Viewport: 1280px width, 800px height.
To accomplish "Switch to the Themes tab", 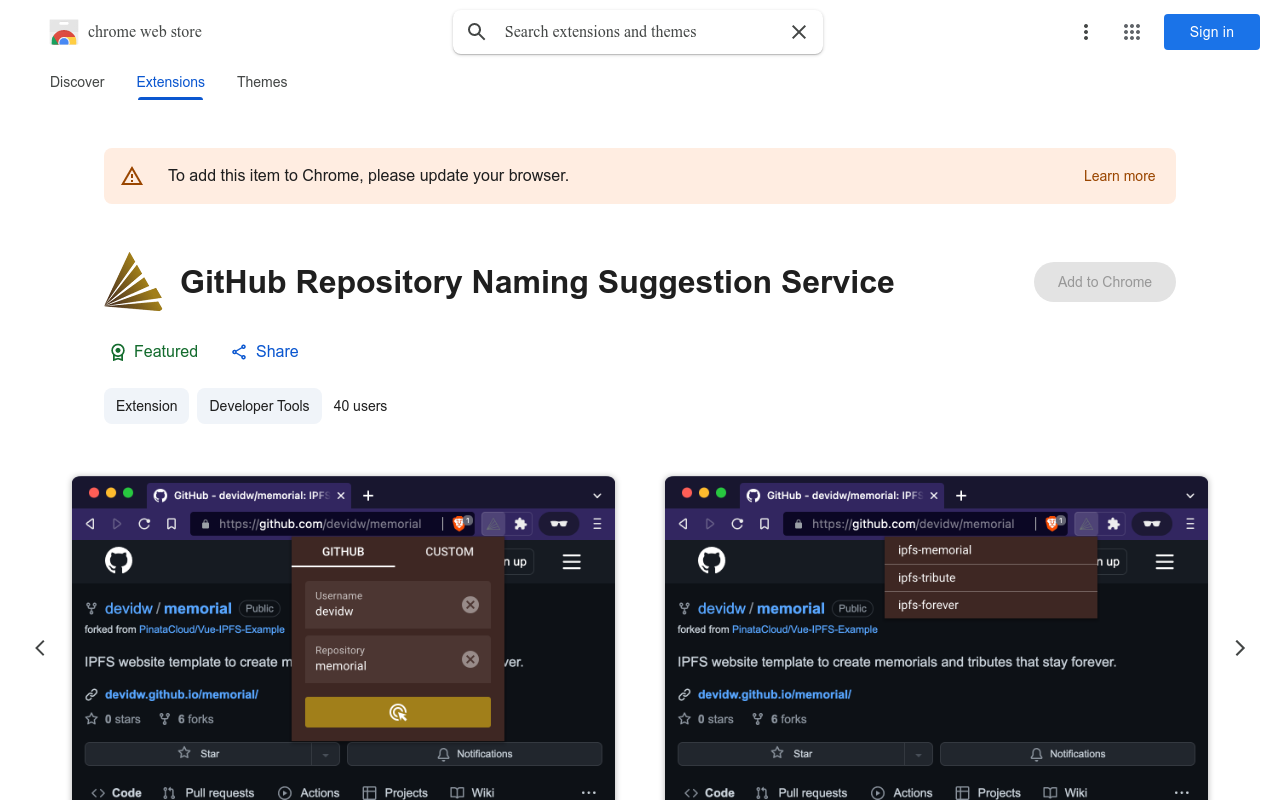I will tap(262, 82).
